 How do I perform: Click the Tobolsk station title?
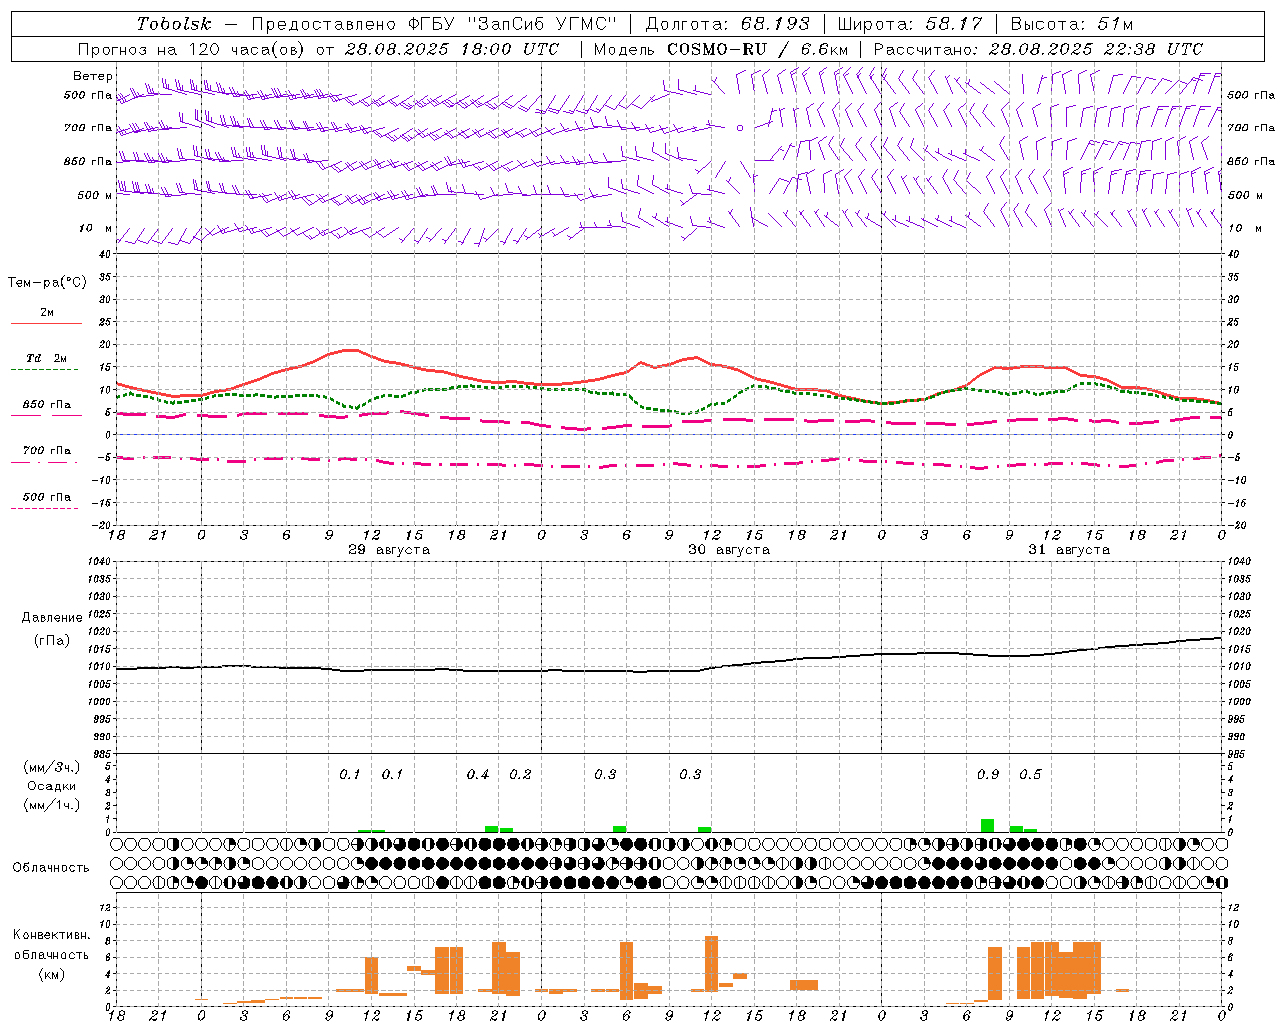pos(174,24)
